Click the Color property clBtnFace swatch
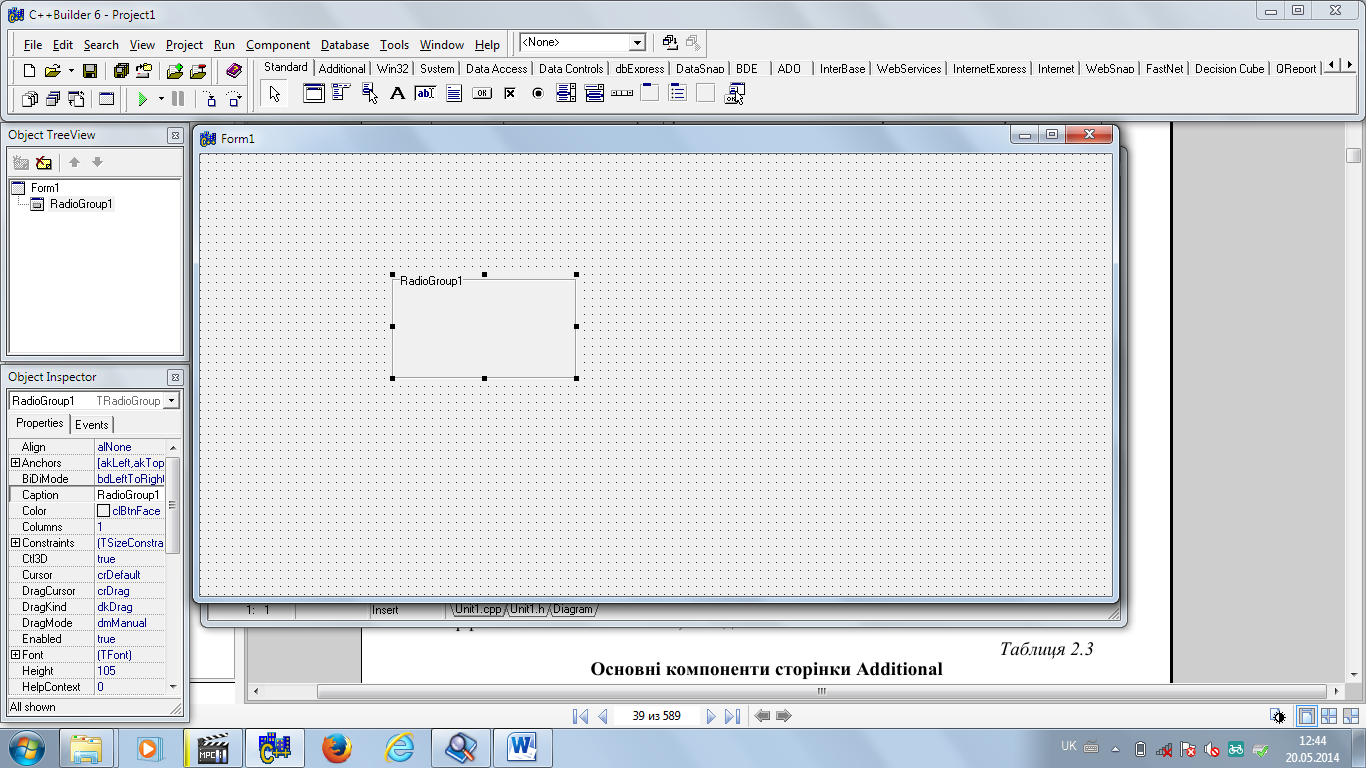The image size is (1366, 768). 103,511
